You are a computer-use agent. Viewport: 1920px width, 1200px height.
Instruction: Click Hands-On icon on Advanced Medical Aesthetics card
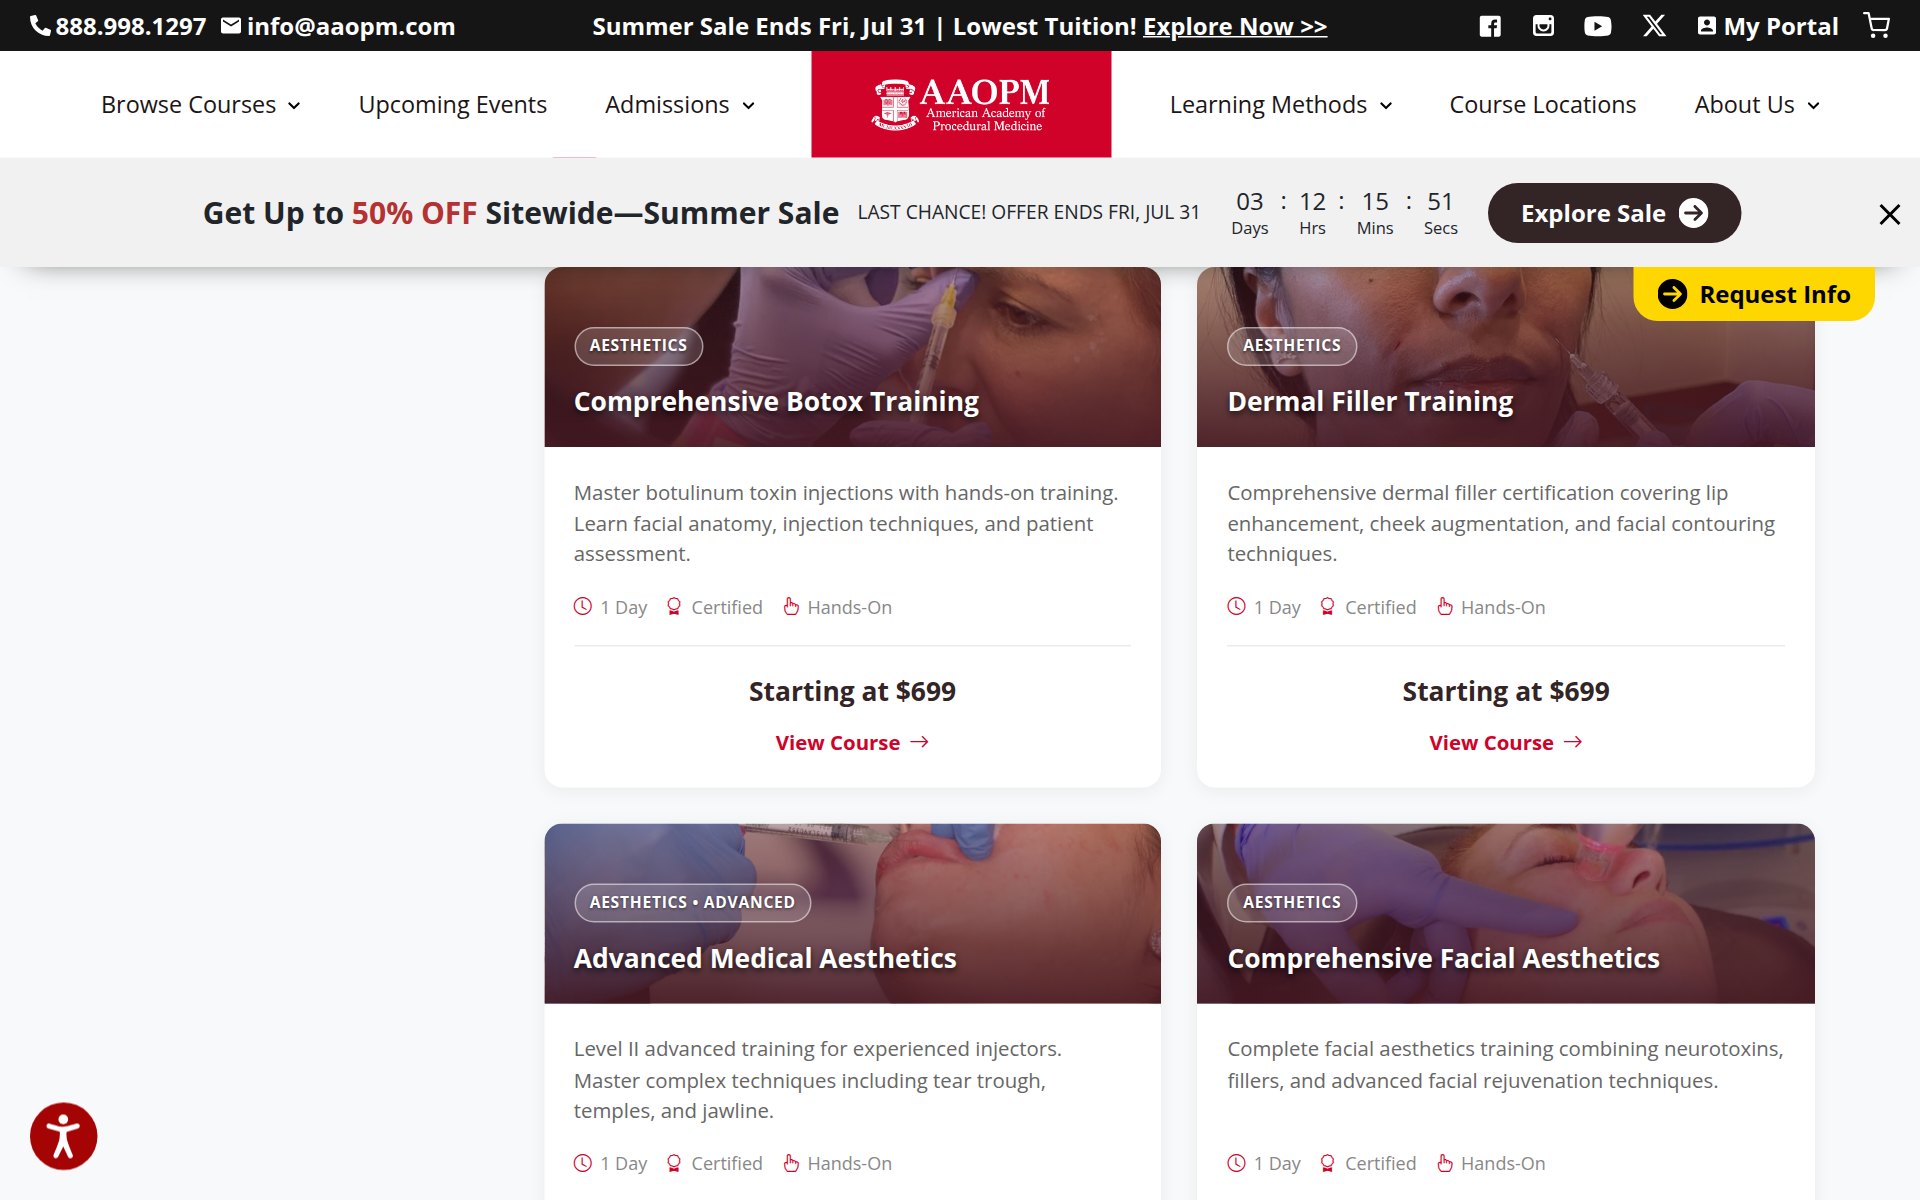point(791,1163)
